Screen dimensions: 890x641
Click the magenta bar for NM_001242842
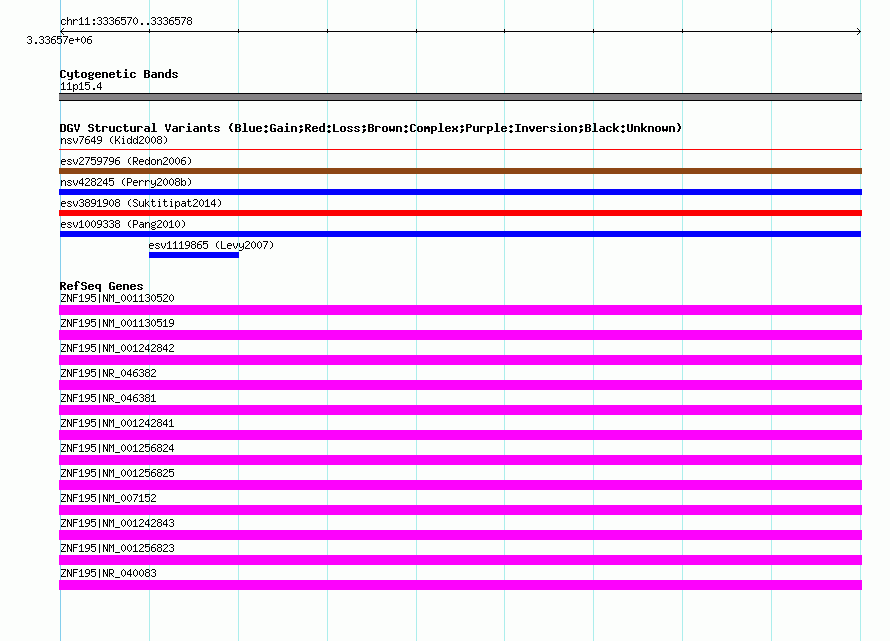tap(460, 360)
